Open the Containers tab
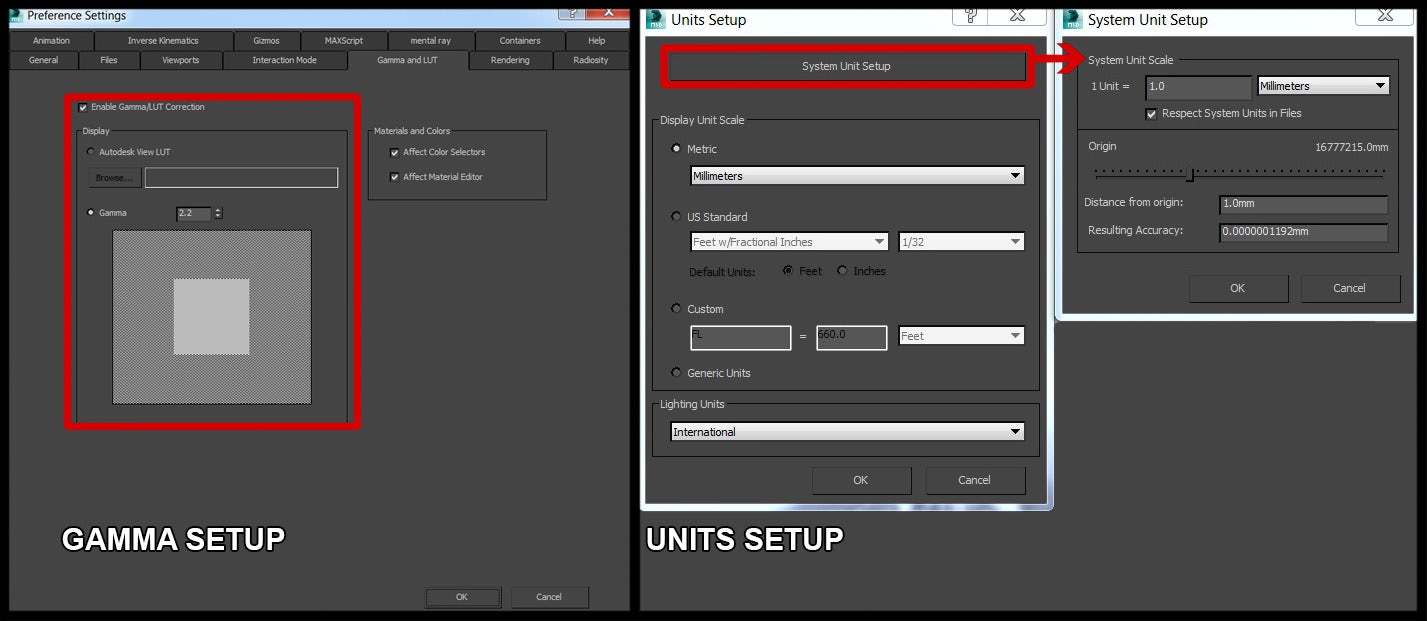 click(x=519, y=41)
